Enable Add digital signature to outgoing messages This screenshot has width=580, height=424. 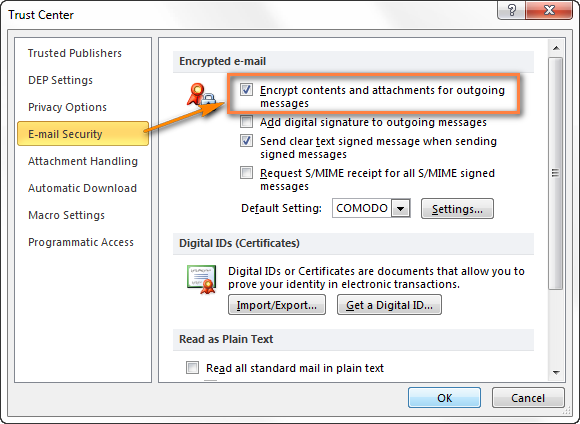click(x=246, y=121)
